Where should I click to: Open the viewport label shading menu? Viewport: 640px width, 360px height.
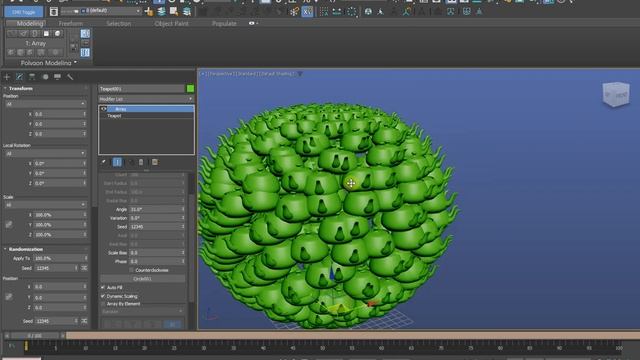[277, 74]
